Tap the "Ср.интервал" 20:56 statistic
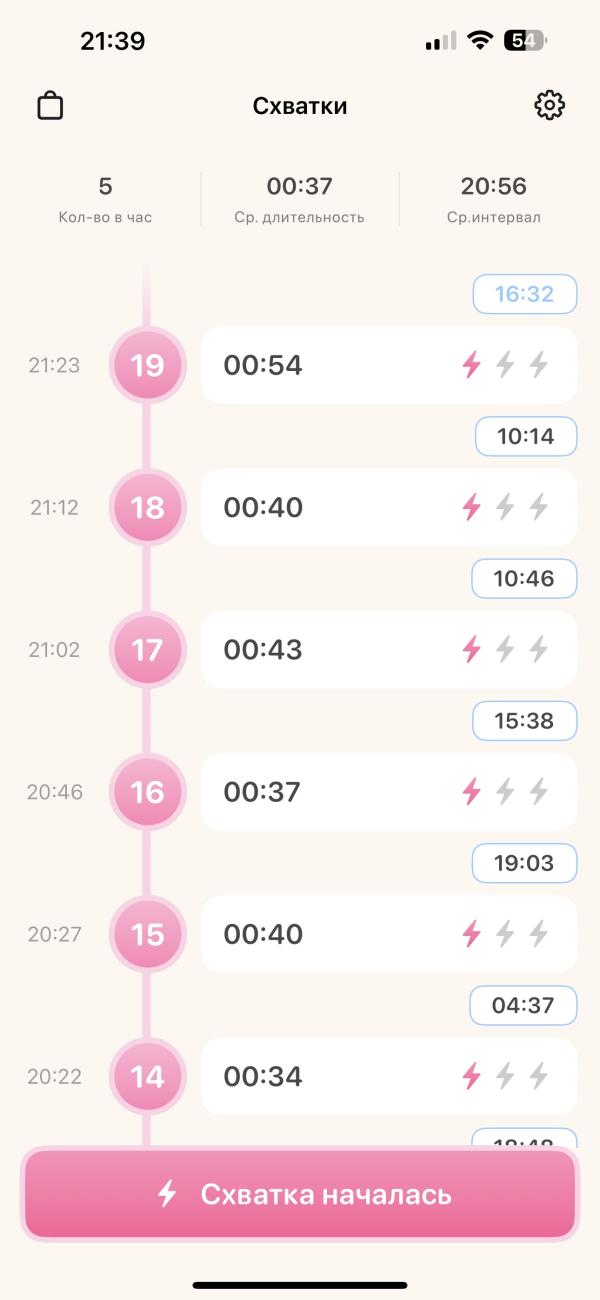600x1300 pixels. point(493,198)
